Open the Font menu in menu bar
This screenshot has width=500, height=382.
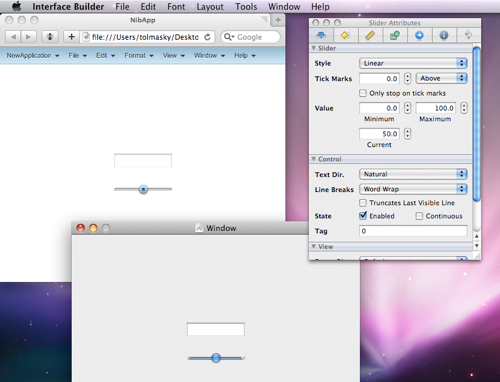pos(176,7)
